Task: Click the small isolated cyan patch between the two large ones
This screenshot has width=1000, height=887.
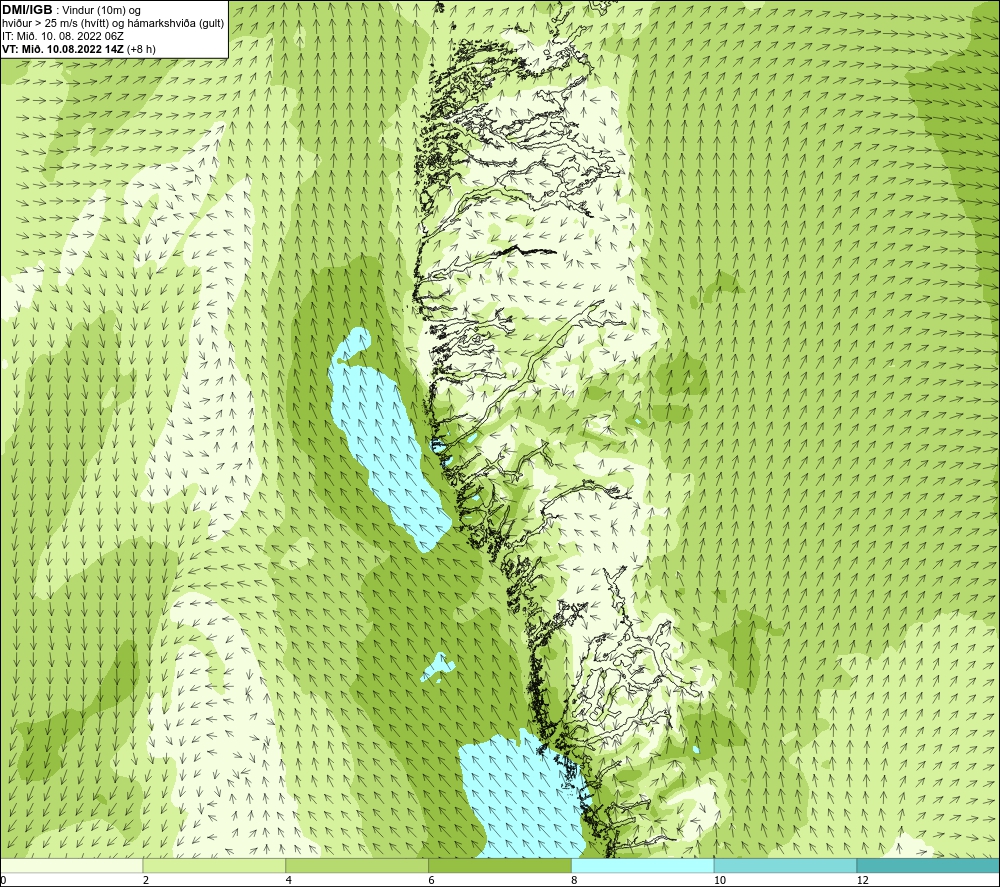Action: [438, 668]
